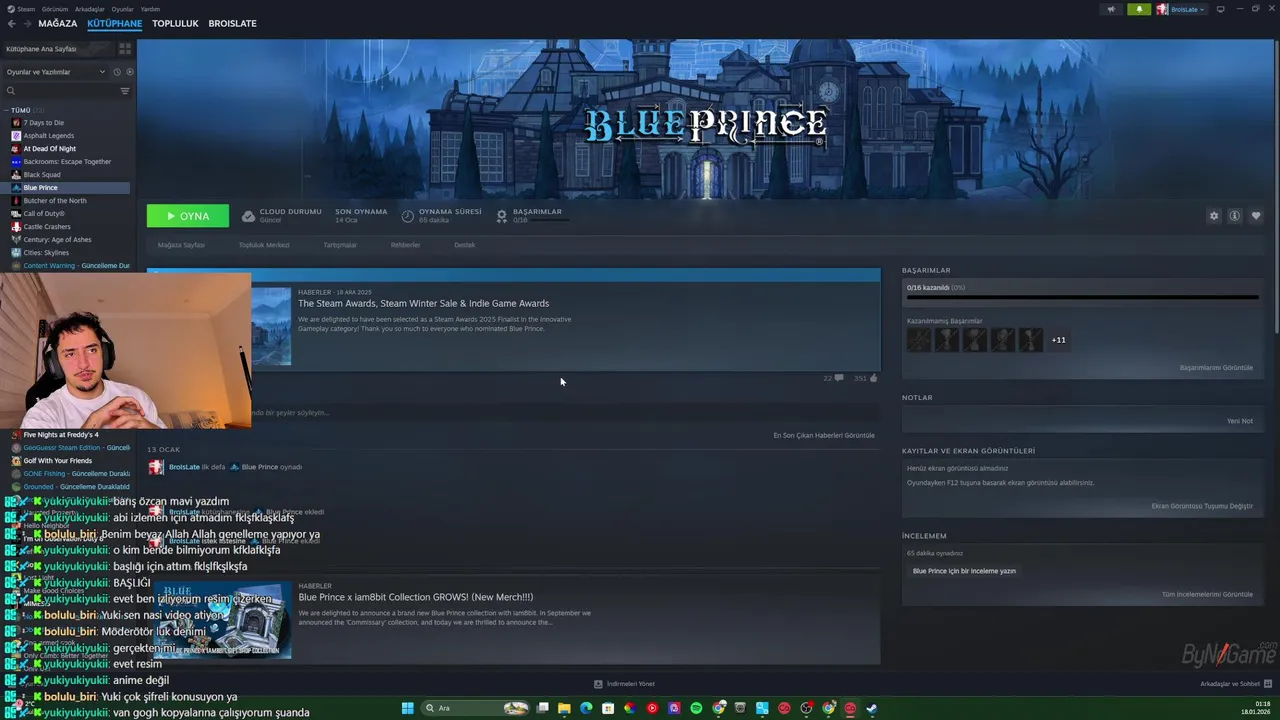Image resolution: width=1280 pixels, height=720 pixels.
Task: Open game settings gear icon
Action: pyautogui.click(x=1214, y=216)
